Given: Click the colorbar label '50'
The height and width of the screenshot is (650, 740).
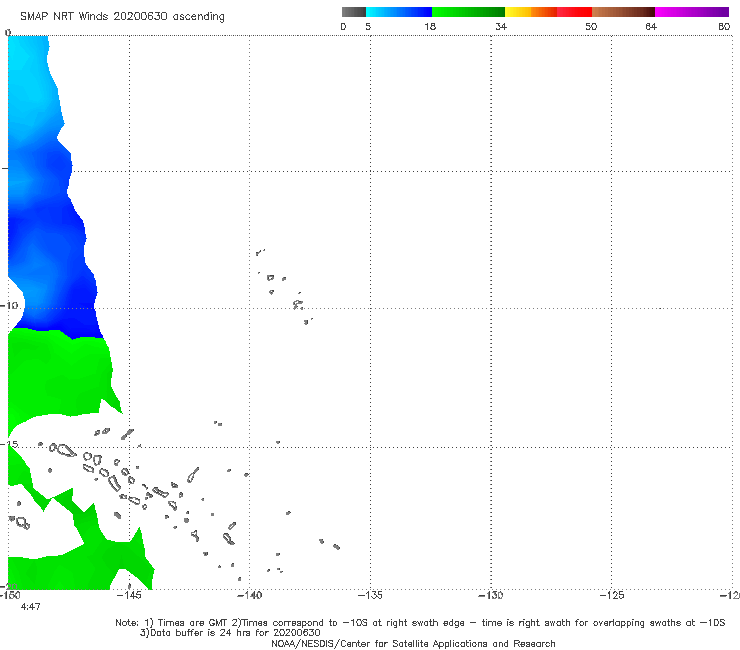Looking at the screenshot, I should pyautogui.click(x=591, y=26).
